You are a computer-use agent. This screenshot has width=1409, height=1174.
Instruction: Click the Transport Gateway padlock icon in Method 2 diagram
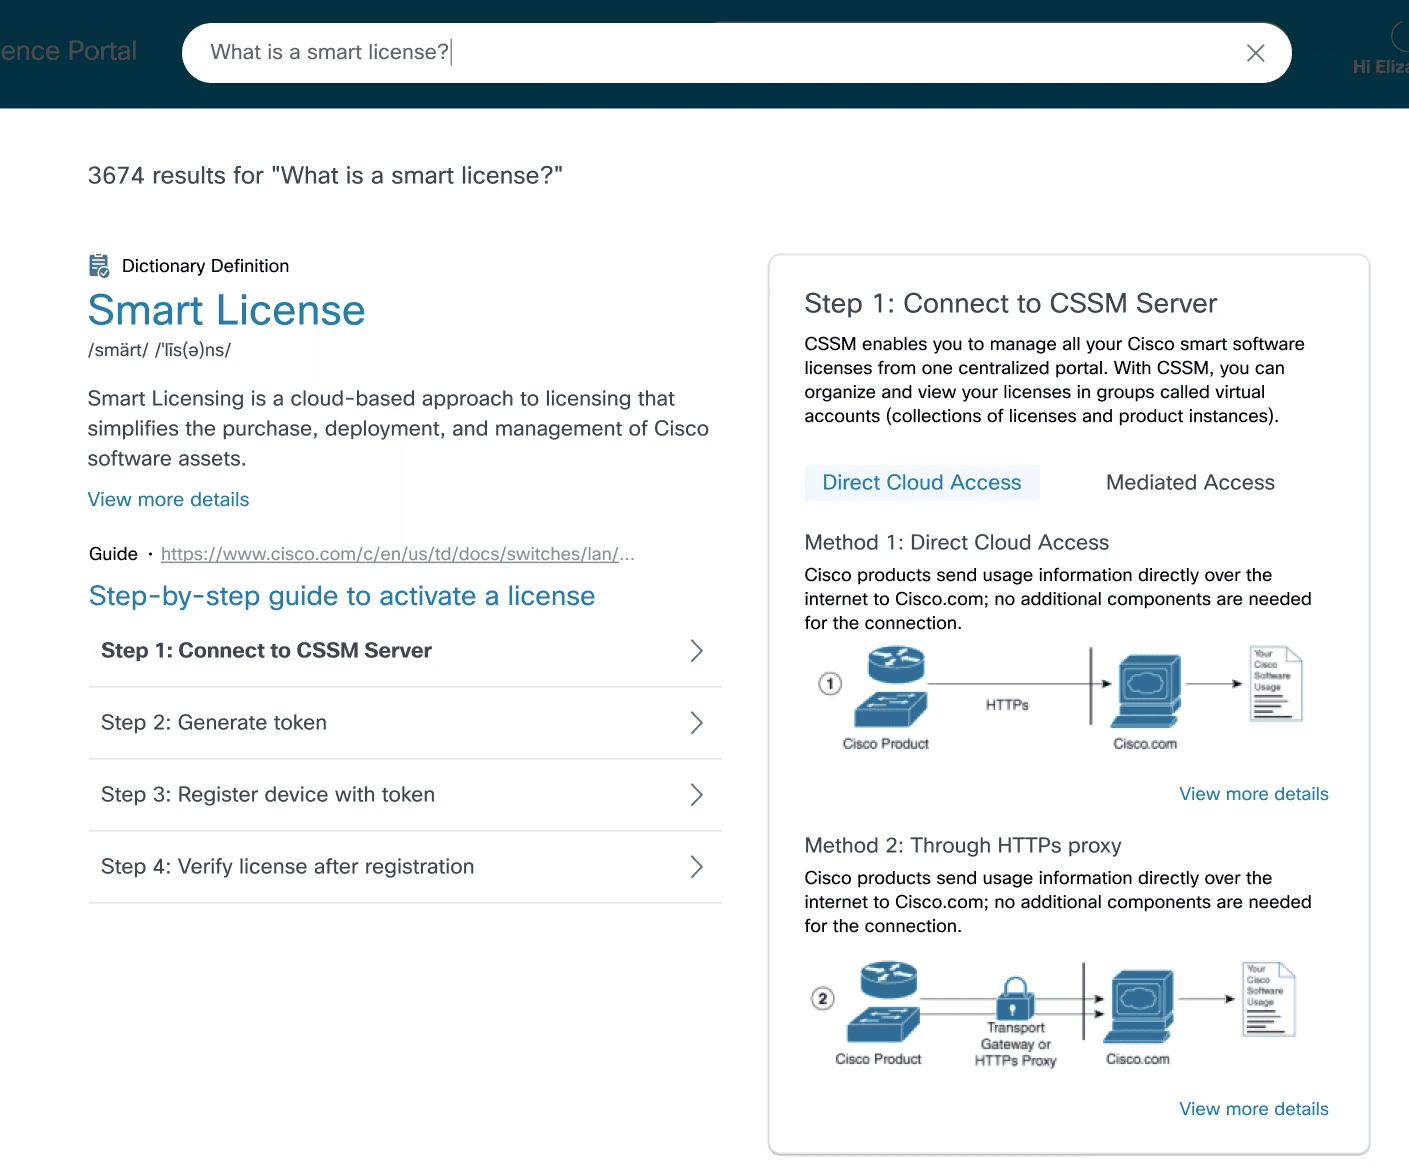1015,998
